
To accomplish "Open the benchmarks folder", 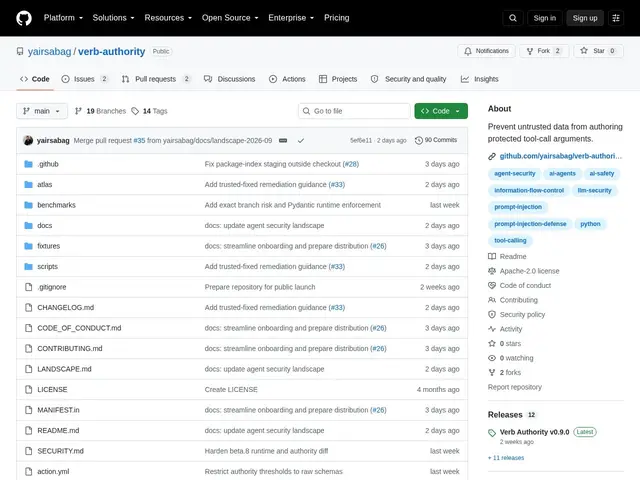I will [x=56, y=205].
